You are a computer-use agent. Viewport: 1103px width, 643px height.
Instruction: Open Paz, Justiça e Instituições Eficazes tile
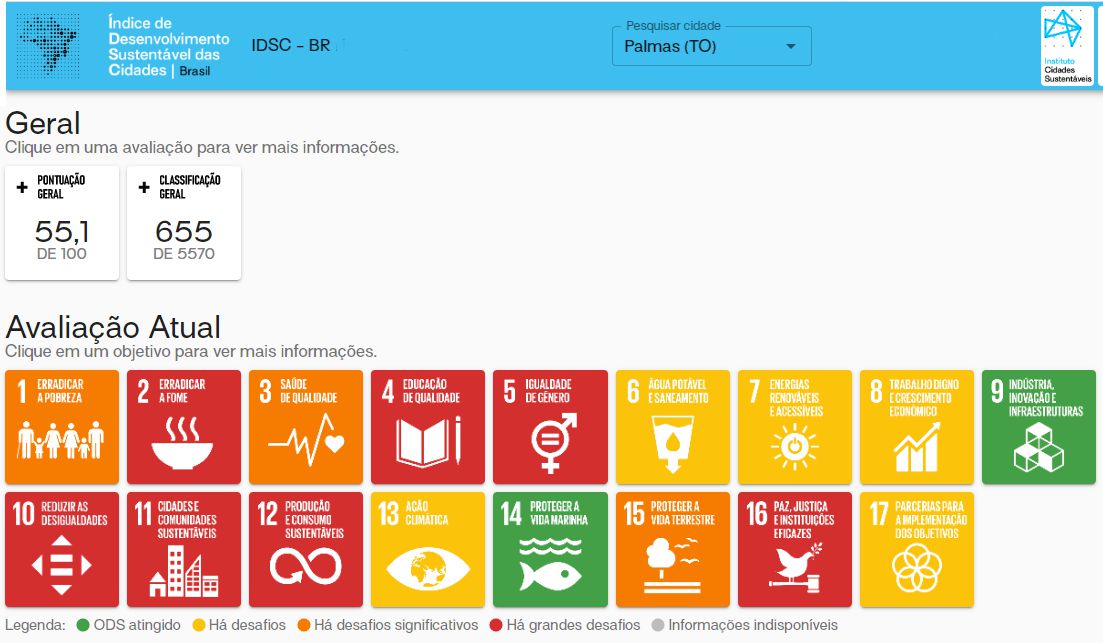coord(795,549)
